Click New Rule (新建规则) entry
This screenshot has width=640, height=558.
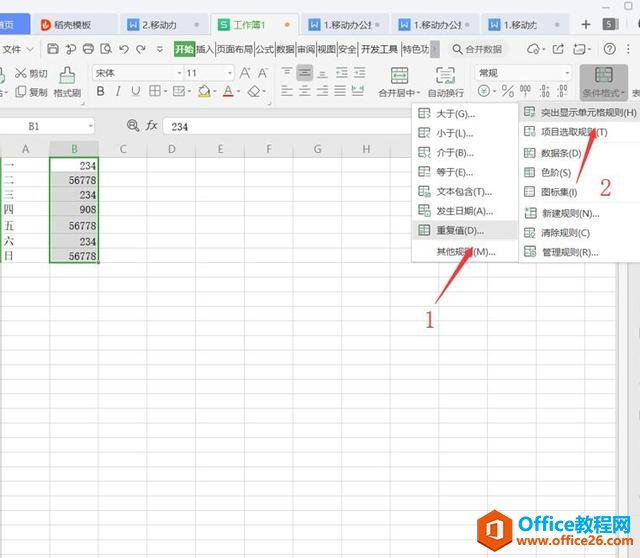[580, 213]
